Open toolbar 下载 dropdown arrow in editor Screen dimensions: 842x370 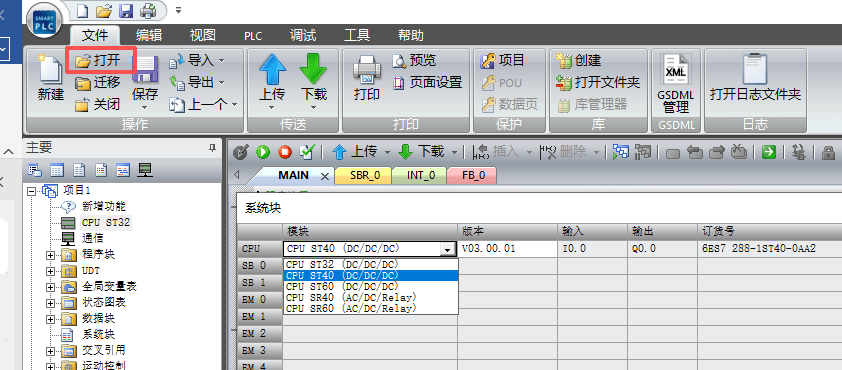[x=455, y=153]
